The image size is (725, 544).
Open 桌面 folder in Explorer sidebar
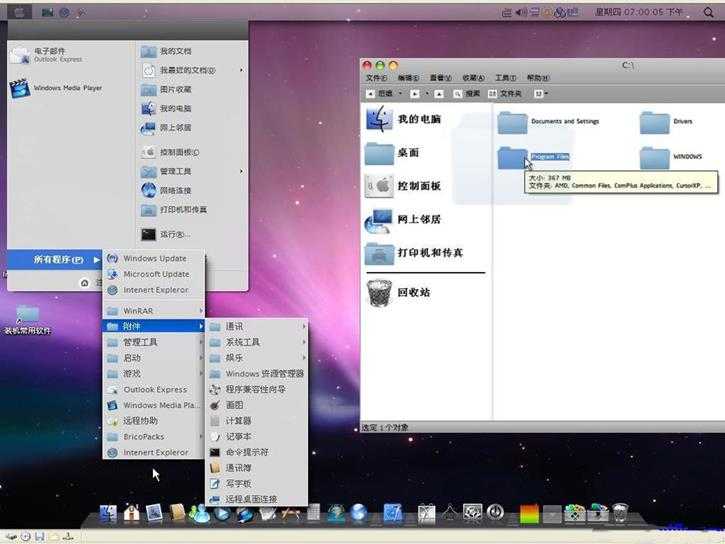[392, 153]
